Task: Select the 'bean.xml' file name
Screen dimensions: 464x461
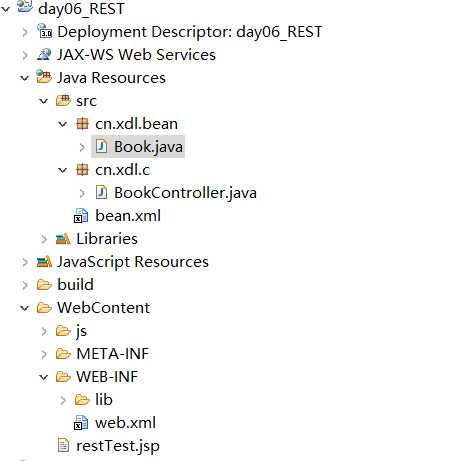Action: pos(128,216)
